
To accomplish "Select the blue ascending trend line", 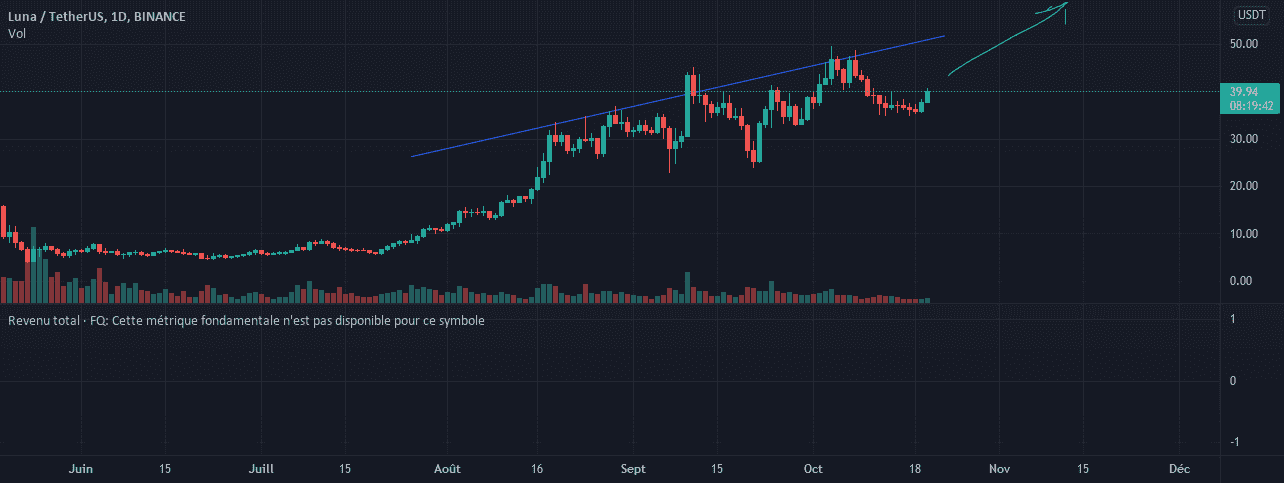I will [x=677, y=96].
